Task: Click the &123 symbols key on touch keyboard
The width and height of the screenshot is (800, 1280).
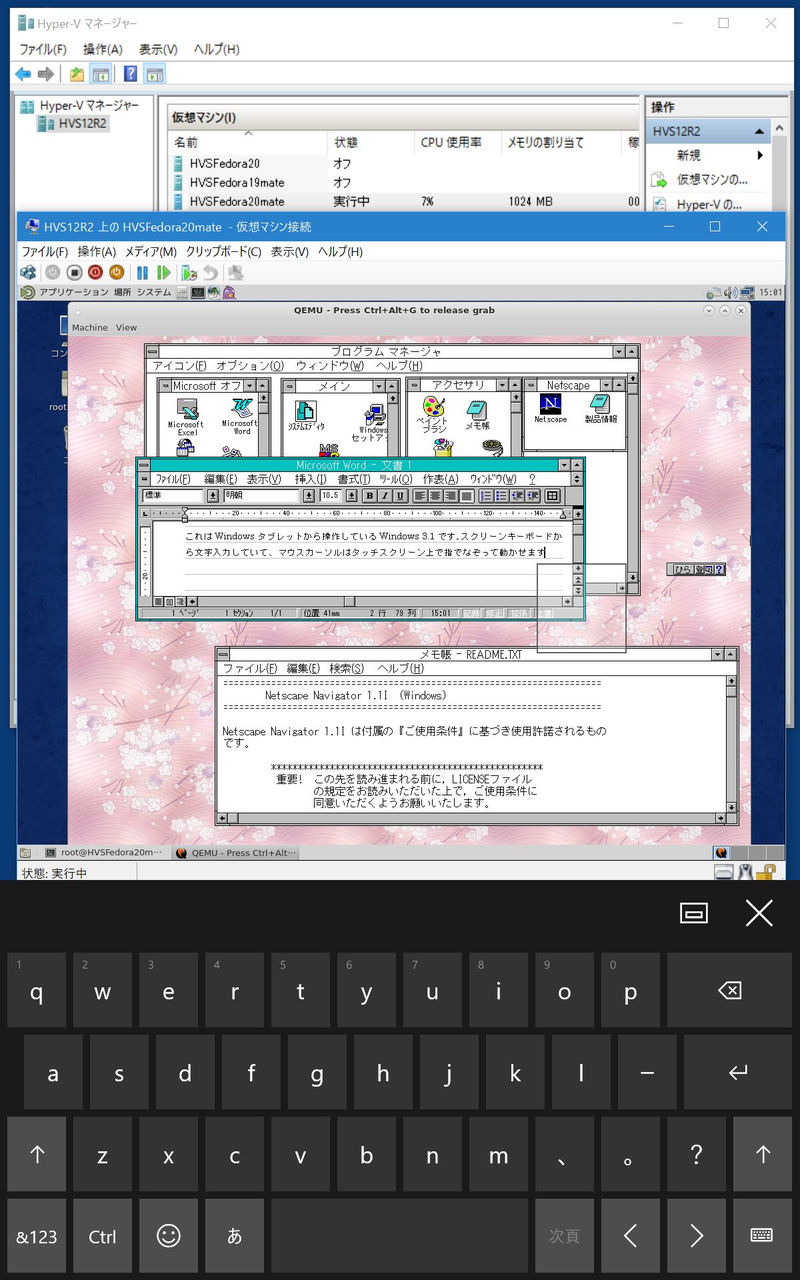Action: pyautogui.click(x=37, y=1236)
